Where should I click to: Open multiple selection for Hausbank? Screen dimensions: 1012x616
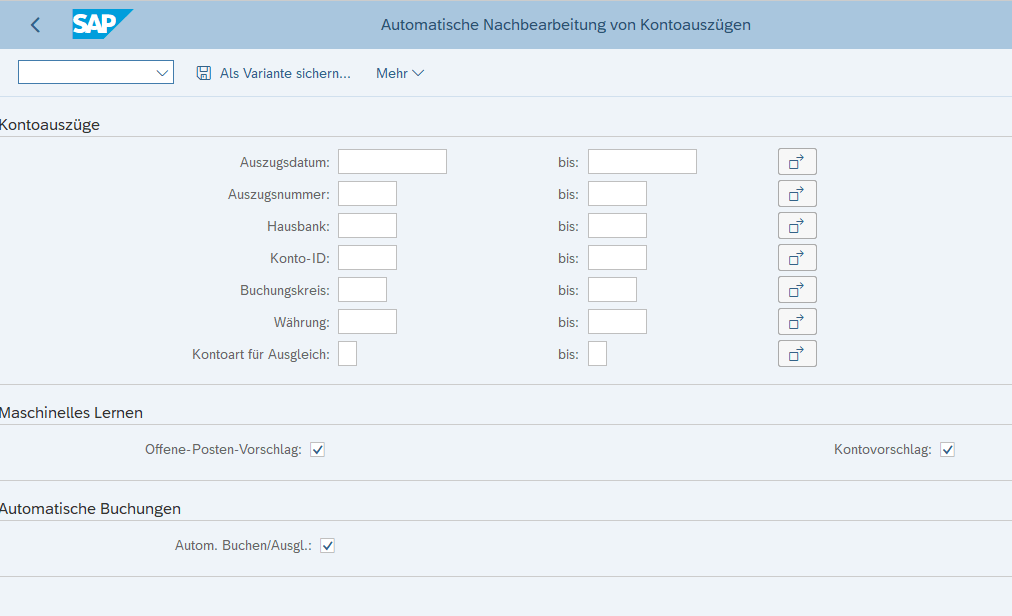tap(797, 226)
